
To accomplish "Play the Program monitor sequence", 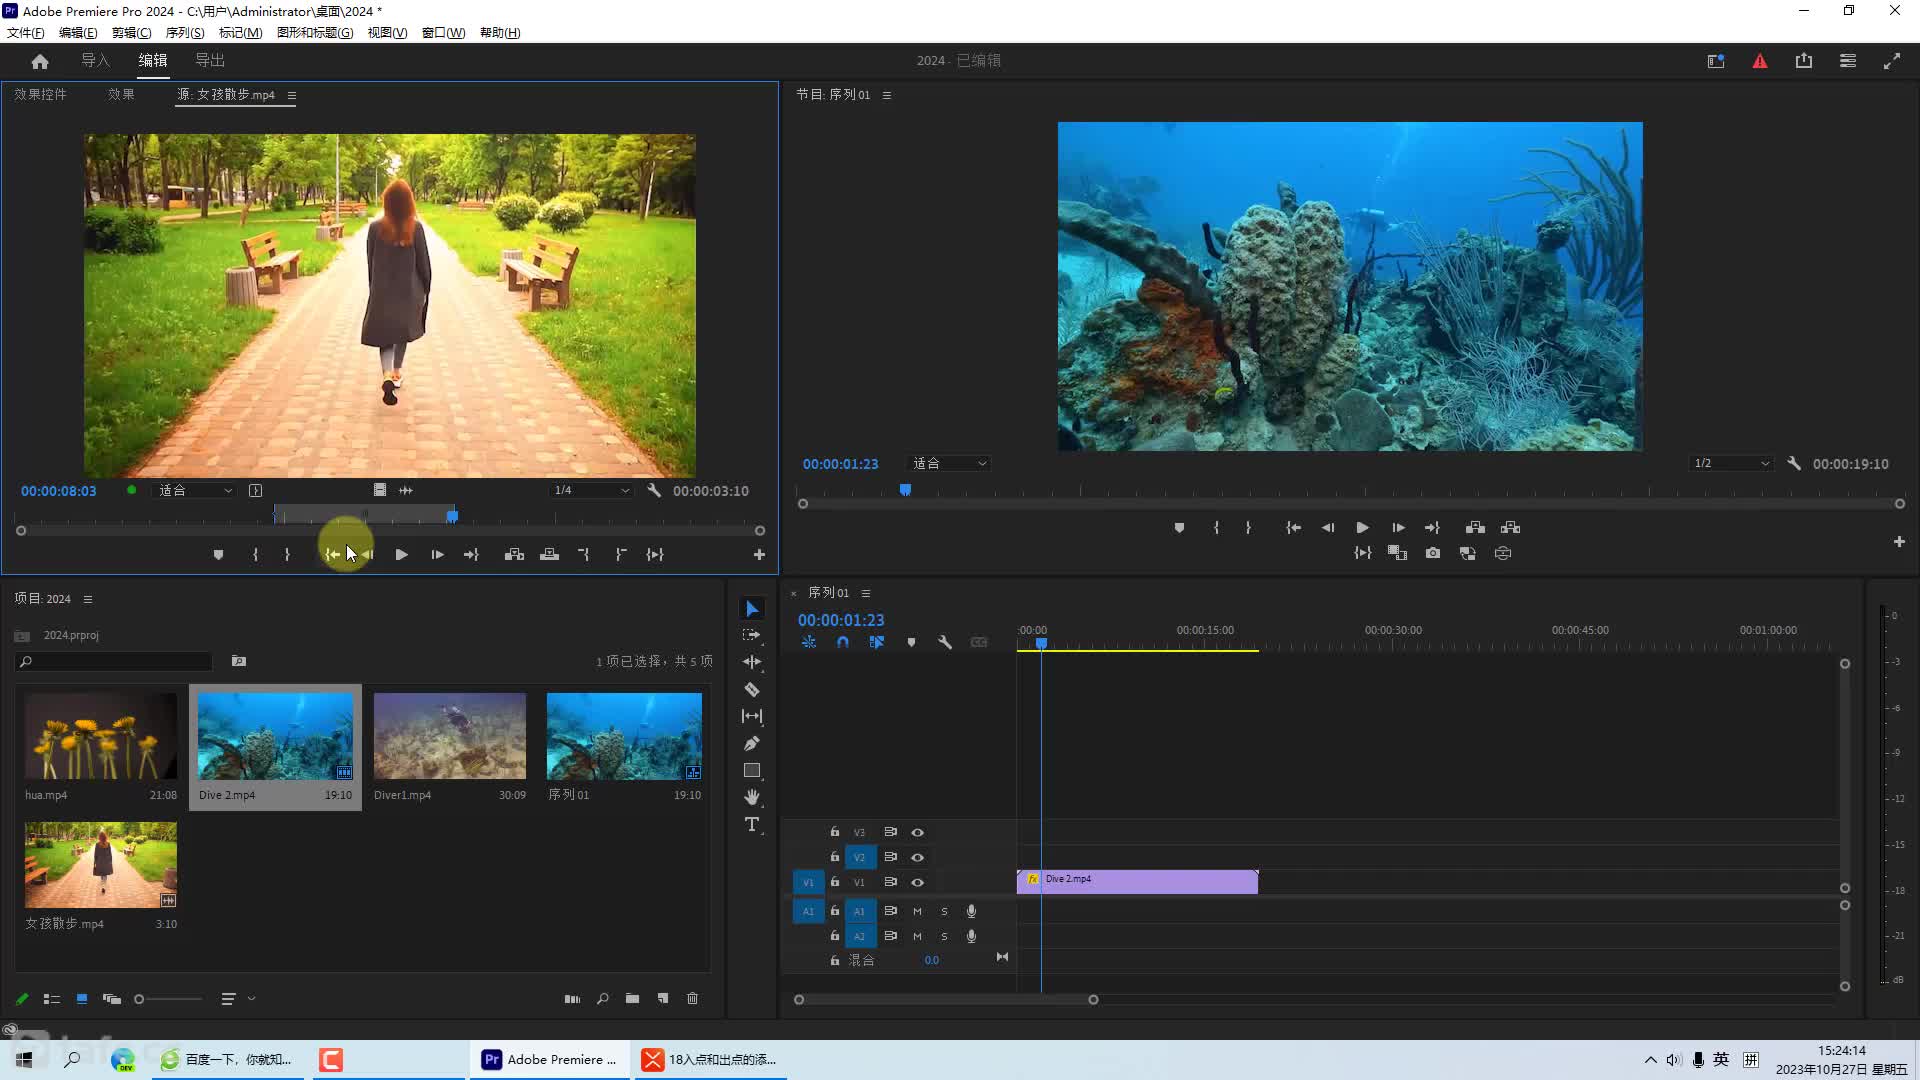I will pyautogui.click(x=1362, y=527).
